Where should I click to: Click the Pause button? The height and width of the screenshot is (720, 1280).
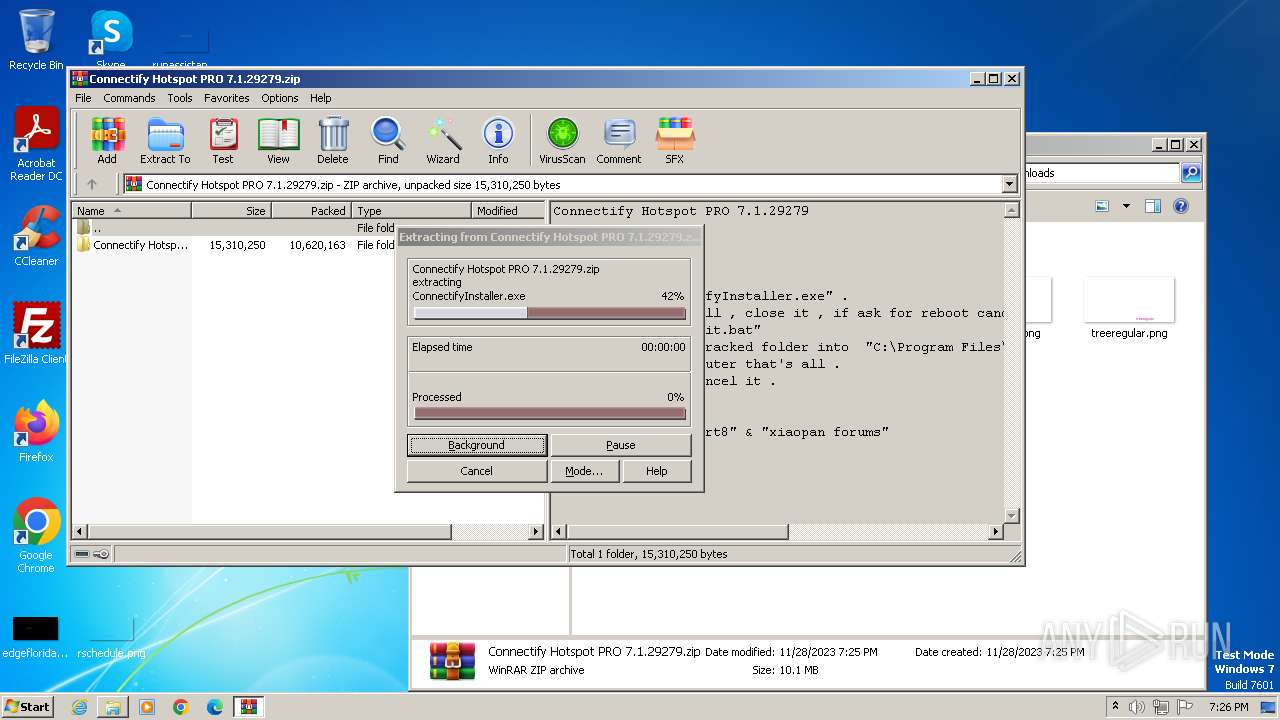pyautogui.click(x=620, y=445)
